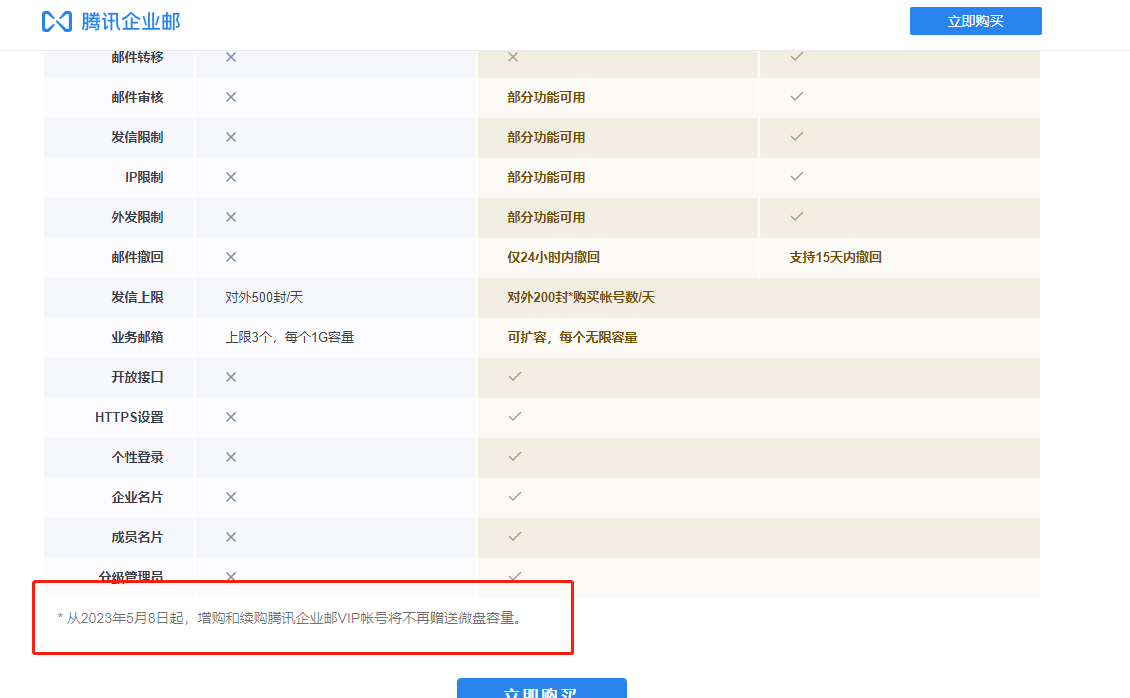
Task: Click the checkmark in the last column of 发信限制
Action: [797, 137]
